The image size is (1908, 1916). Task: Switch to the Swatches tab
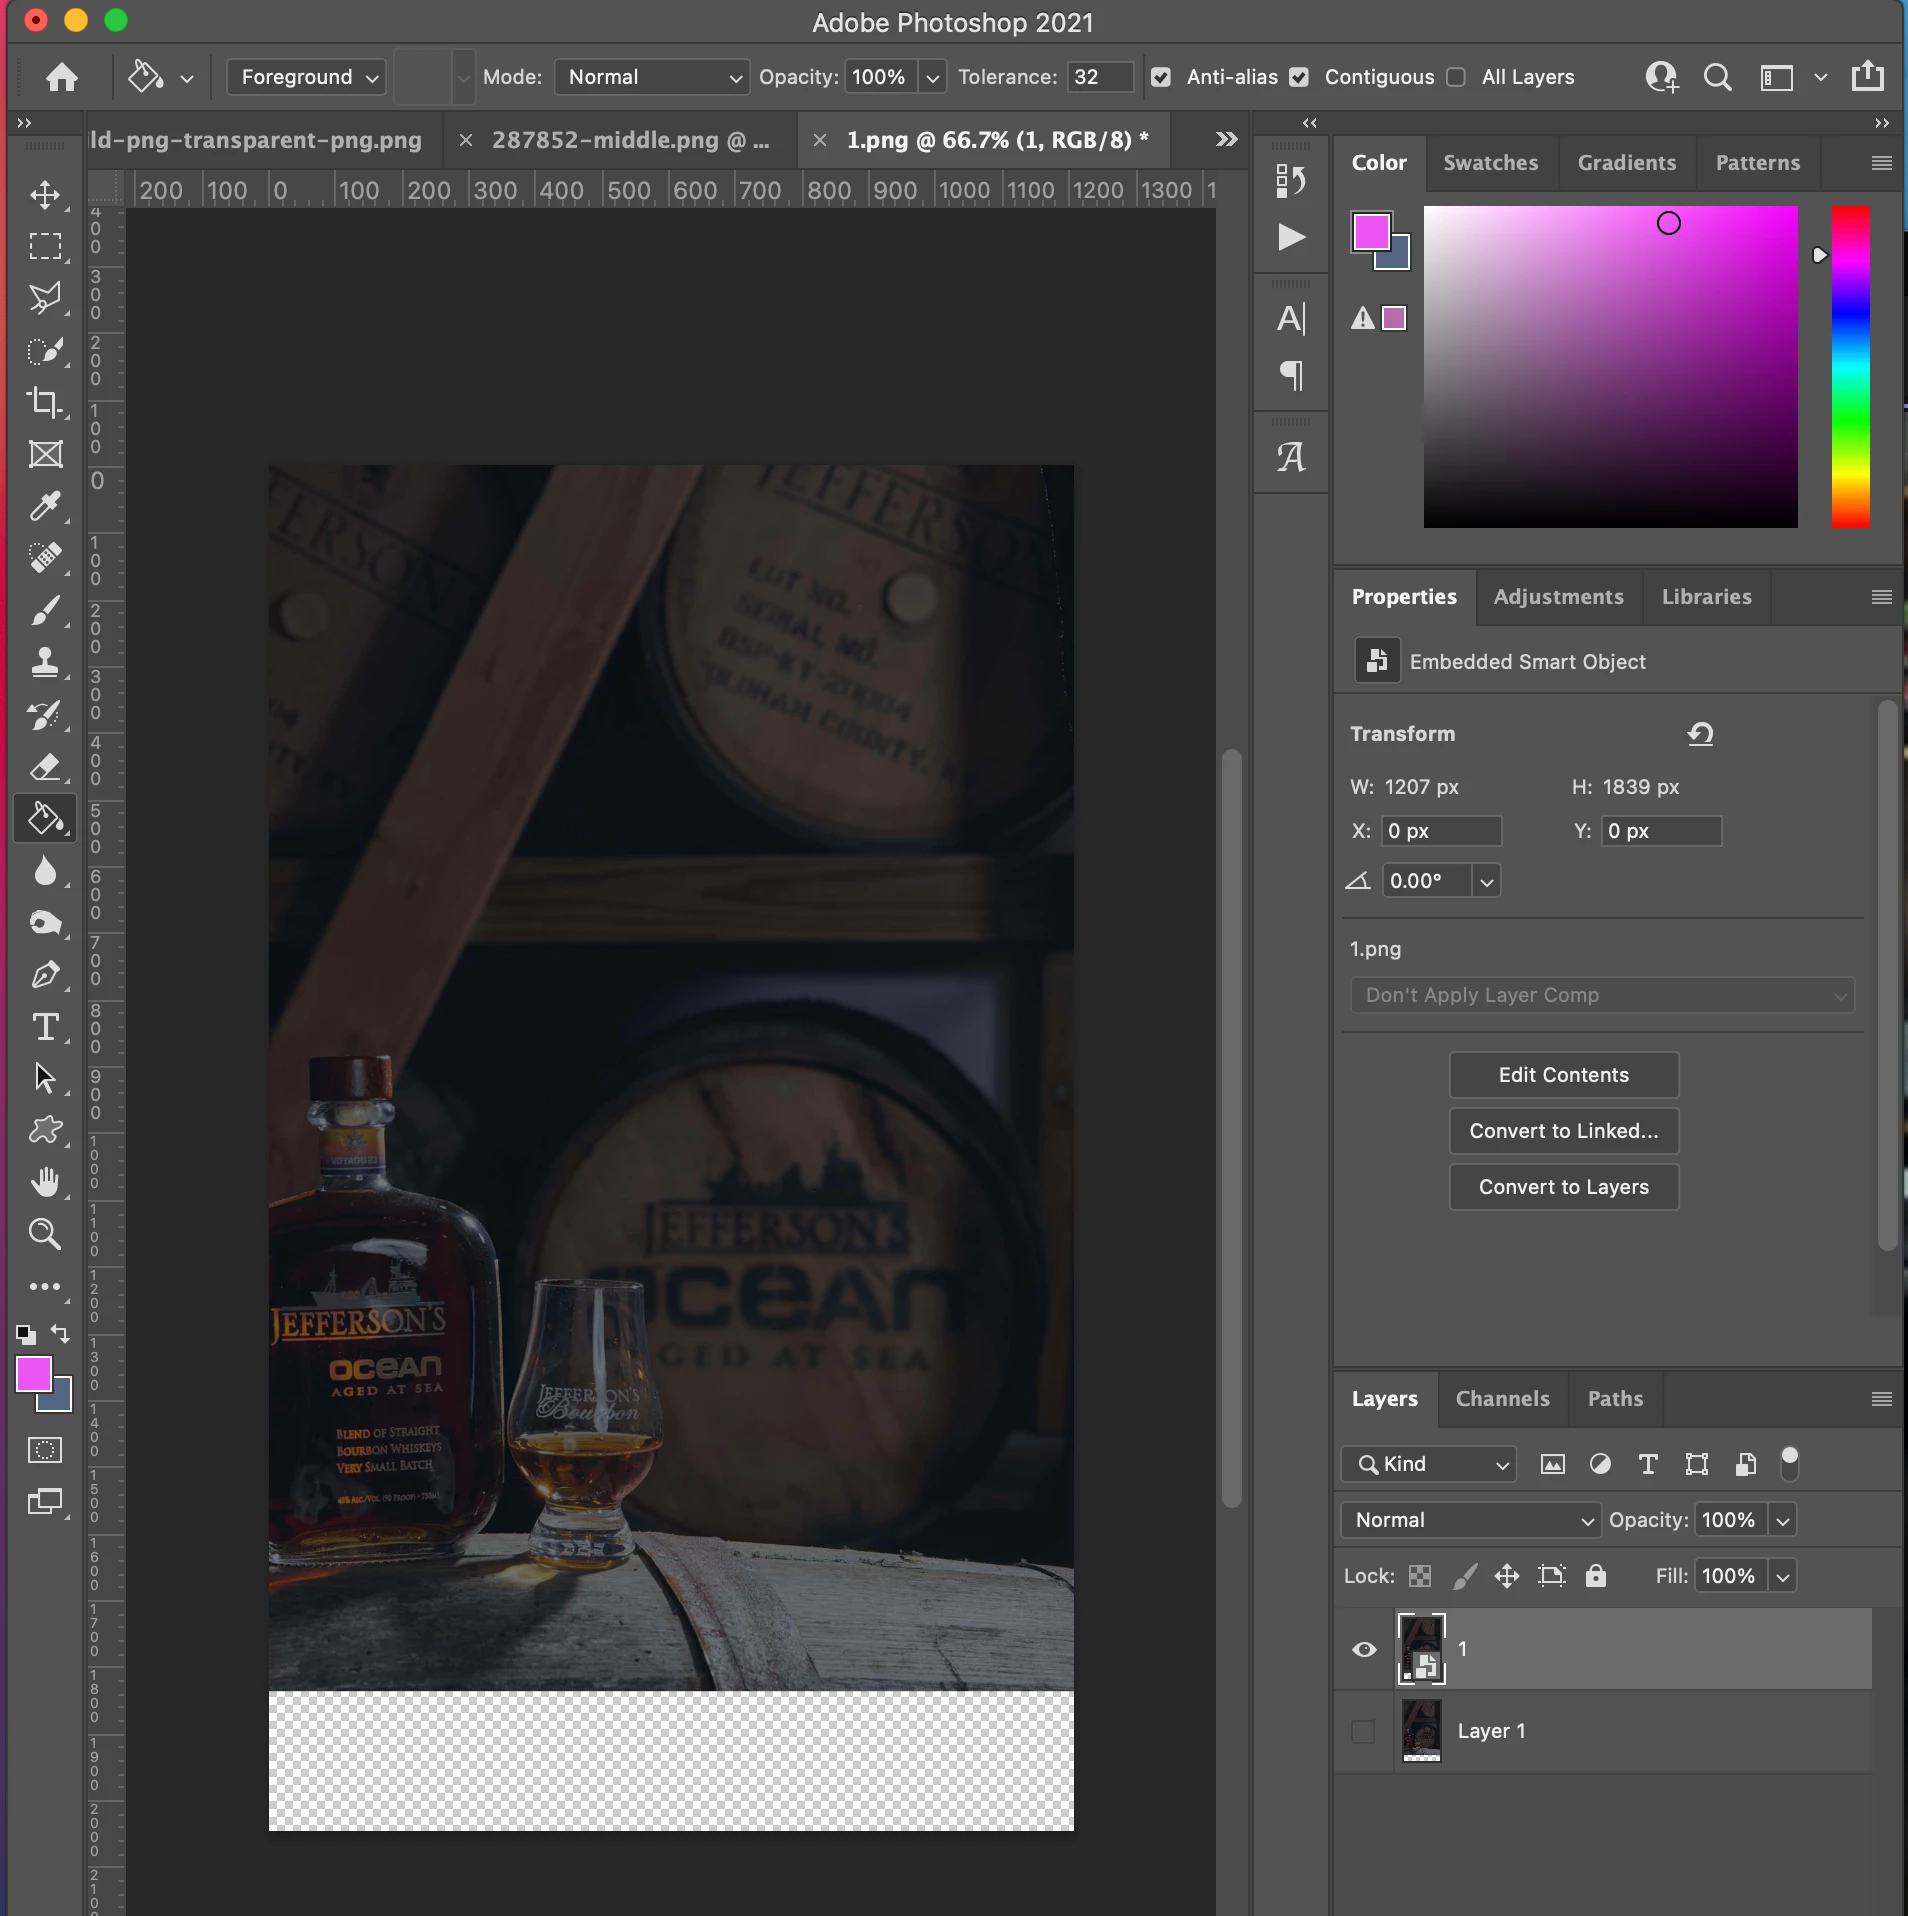pyautogui.click(x=1490, y=162)
